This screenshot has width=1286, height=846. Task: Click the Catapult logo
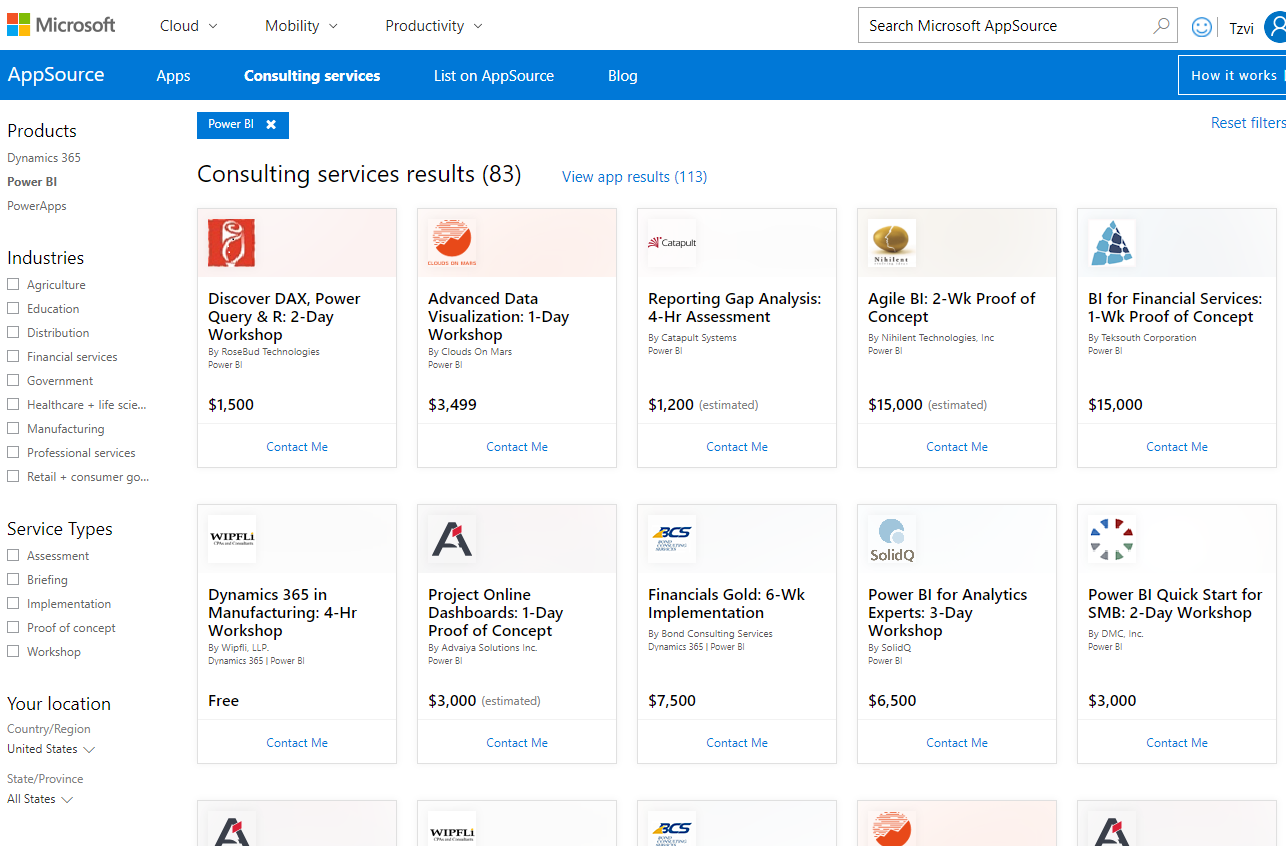point(672,243)
